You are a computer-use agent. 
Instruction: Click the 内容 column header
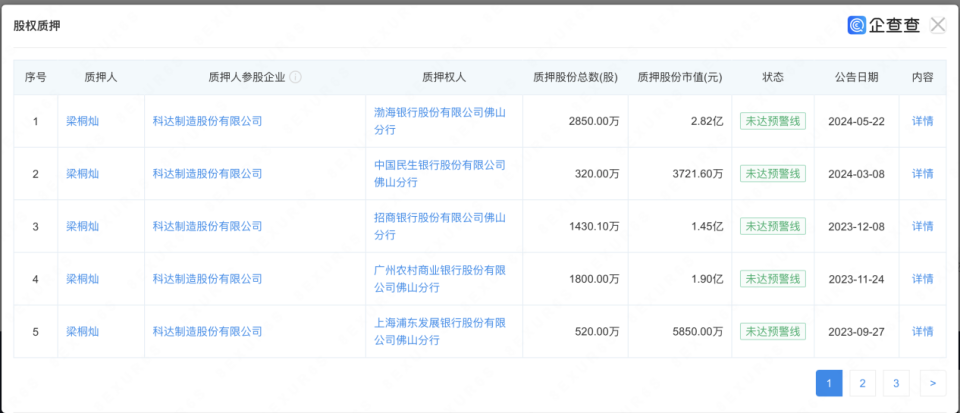coord(923,77)
